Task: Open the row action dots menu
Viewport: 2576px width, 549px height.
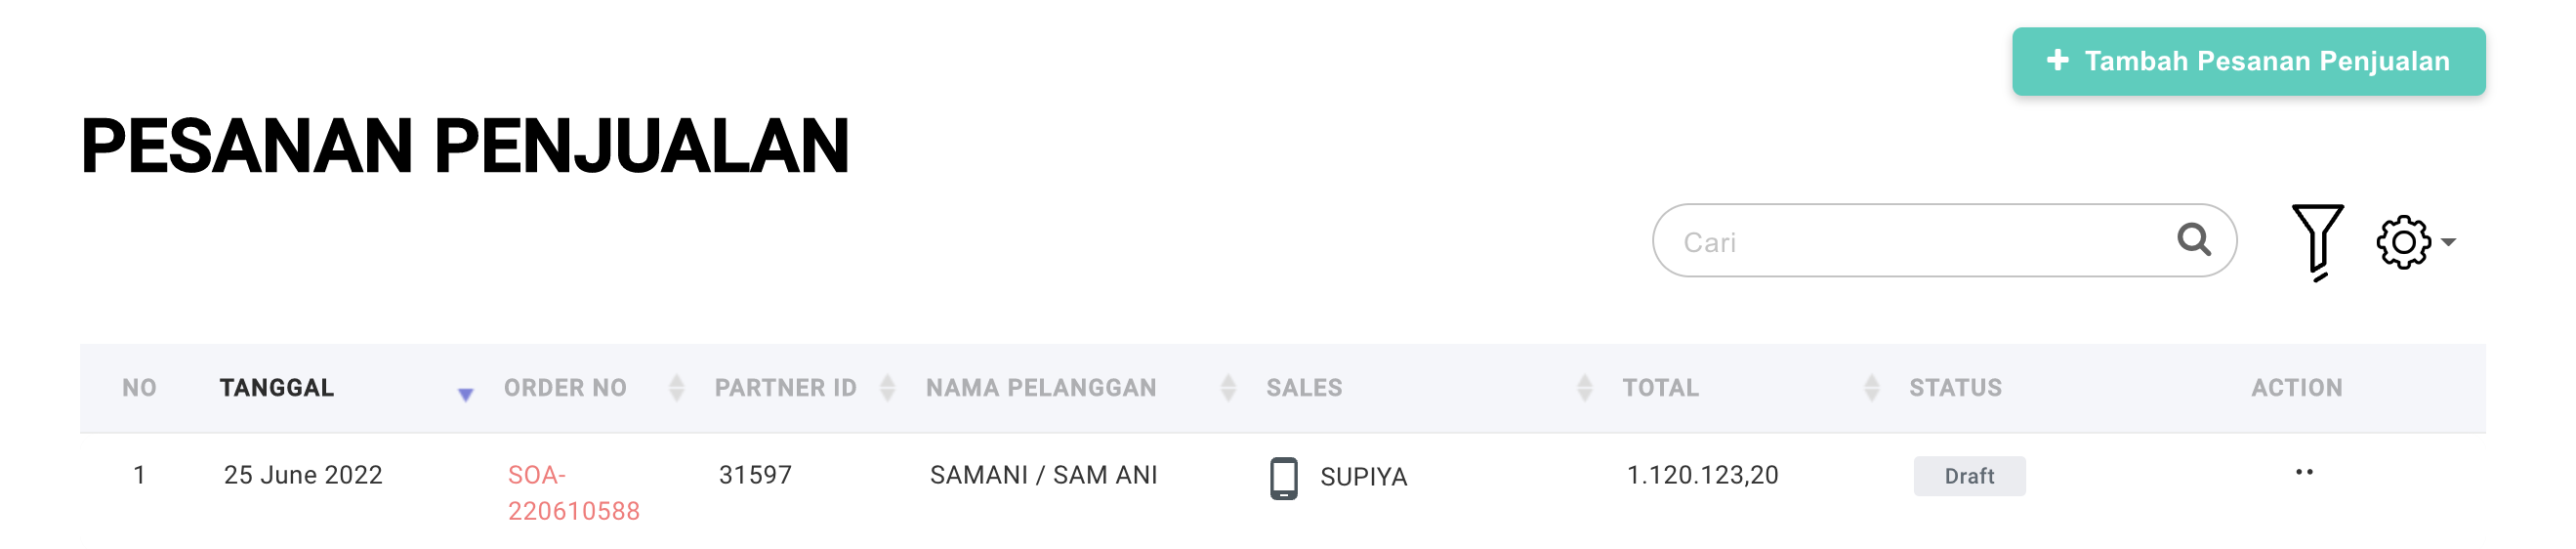Action: point(2303,472)
